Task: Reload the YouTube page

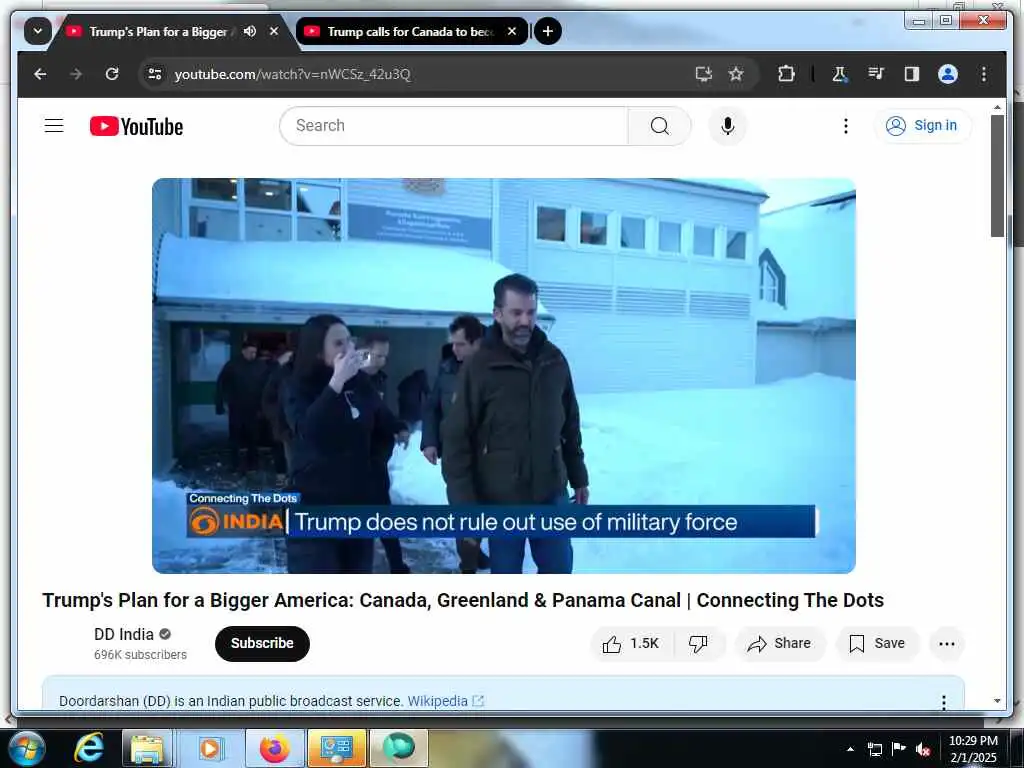Action: [x=112, y=74]
